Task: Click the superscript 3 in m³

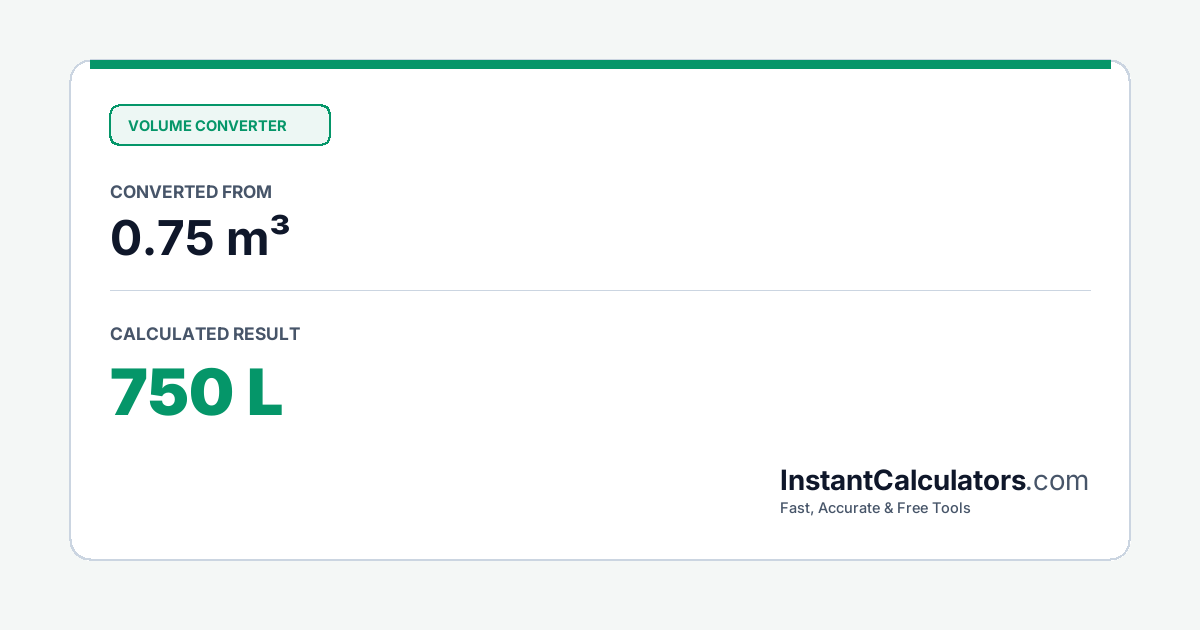Action: pyautogui.click(x=282, y=227)
